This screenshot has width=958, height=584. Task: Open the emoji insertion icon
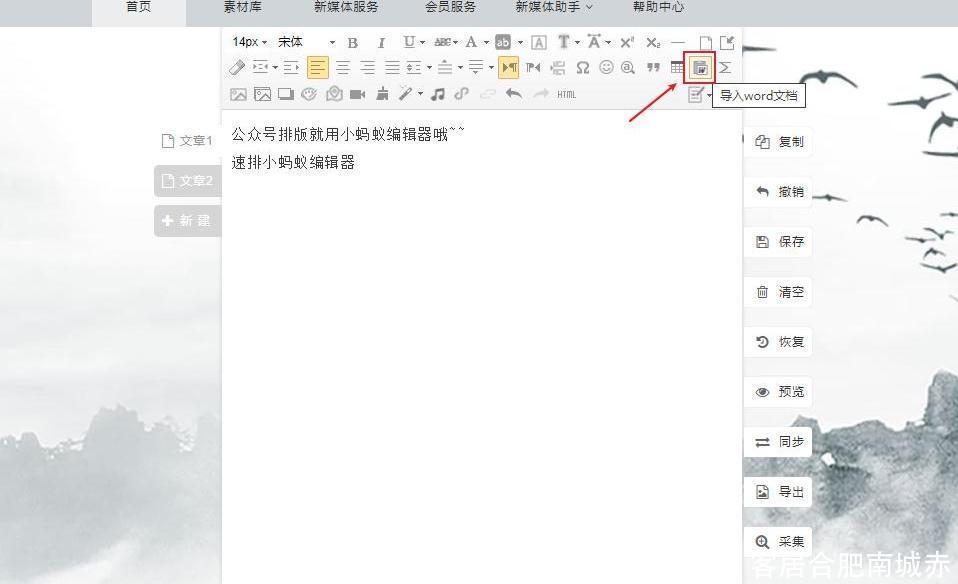tap(606, 67)
